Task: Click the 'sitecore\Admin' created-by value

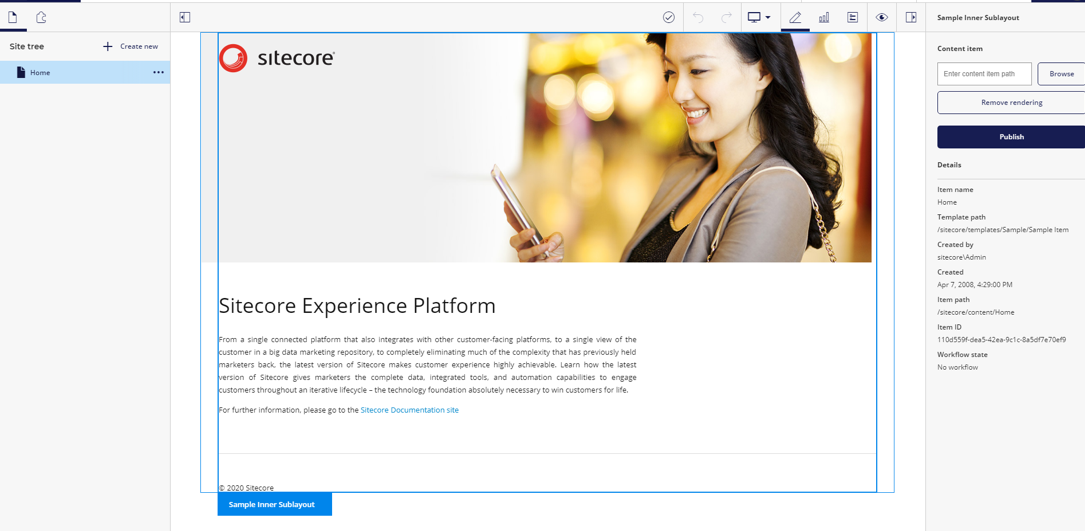Action: [x=962, y=257]
